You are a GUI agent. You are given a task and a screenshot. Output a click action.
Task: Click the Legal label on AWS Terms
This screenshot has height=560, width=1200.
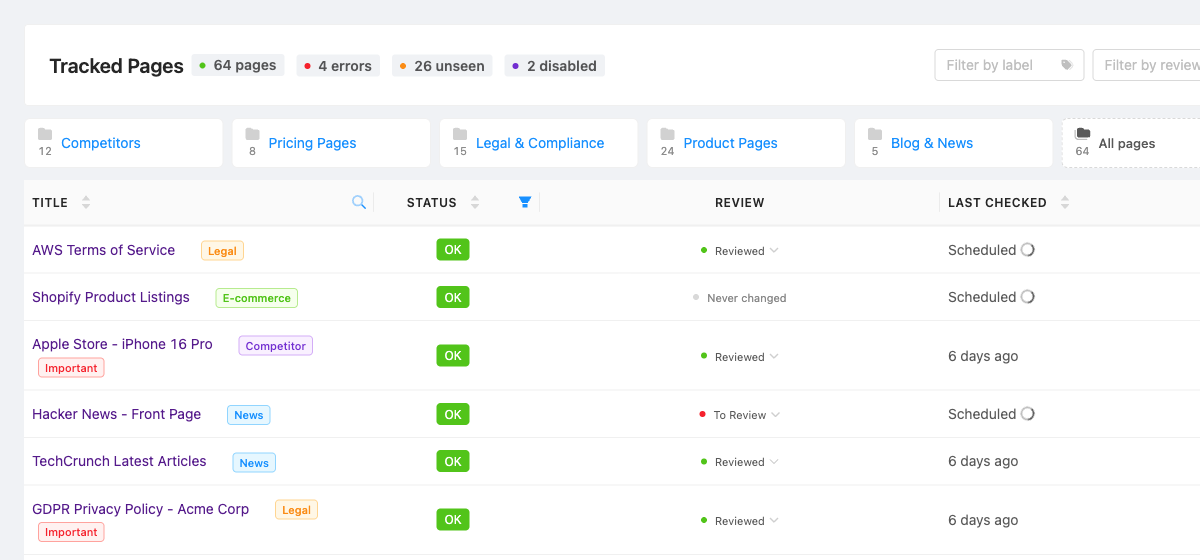pyautogui.click(x=222, y=251)
